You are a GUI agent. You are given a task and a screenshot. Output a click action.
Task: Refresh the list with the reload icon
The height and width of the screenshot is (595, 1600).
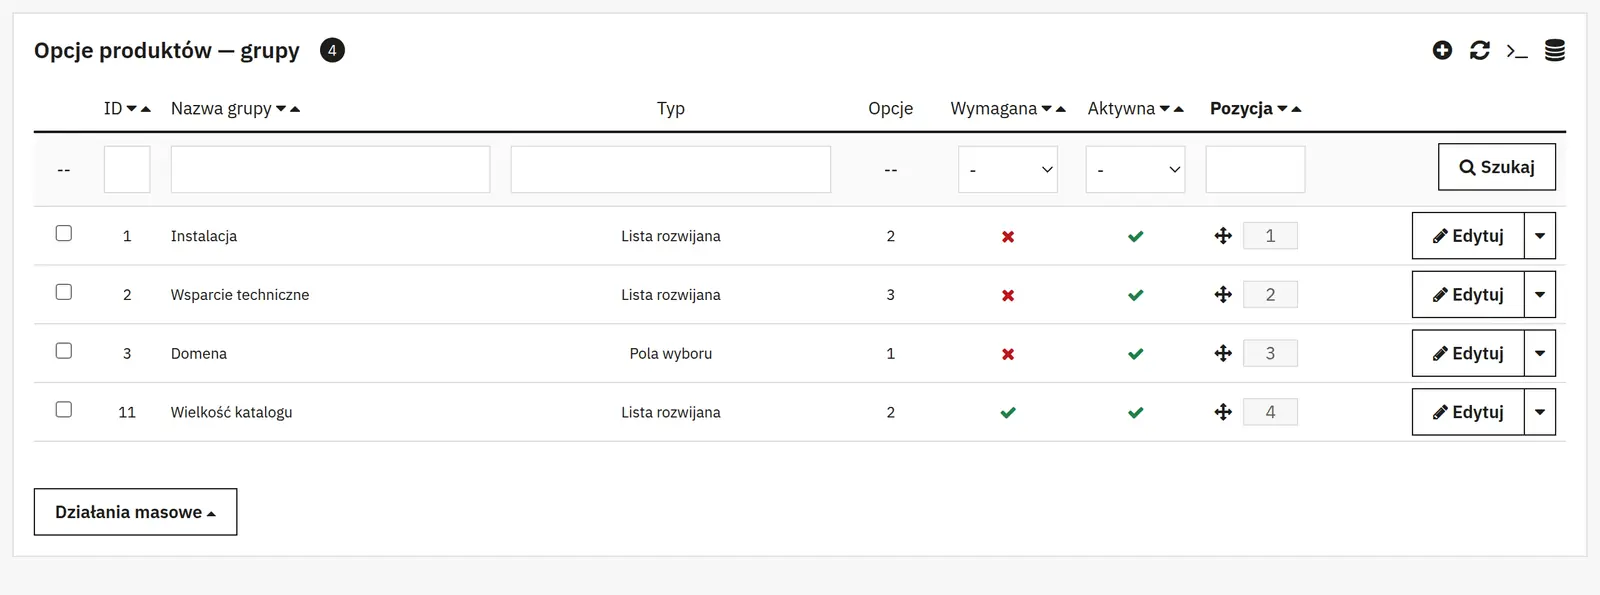[1480, 50]
